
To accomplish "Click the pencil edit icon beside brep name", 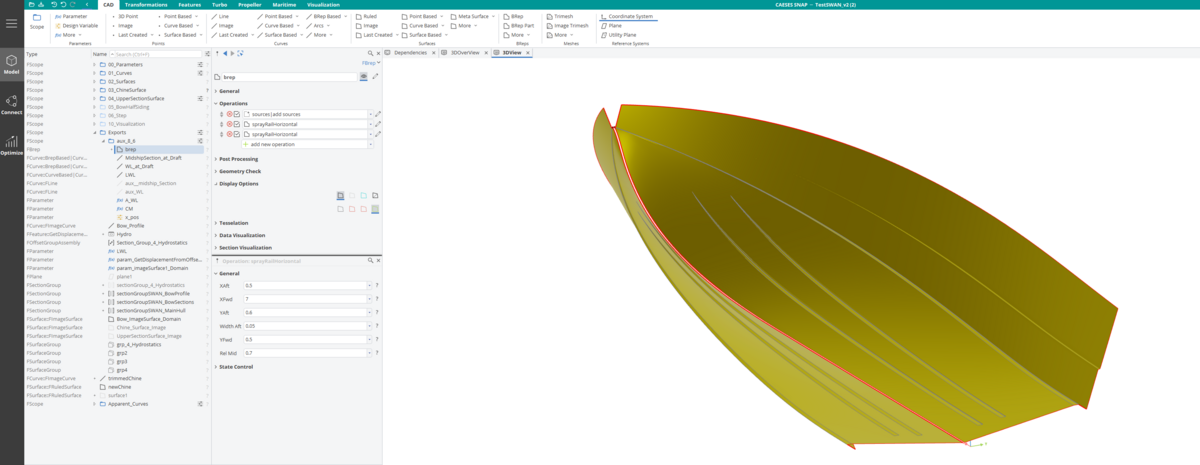I will click(x=376, y=76).
